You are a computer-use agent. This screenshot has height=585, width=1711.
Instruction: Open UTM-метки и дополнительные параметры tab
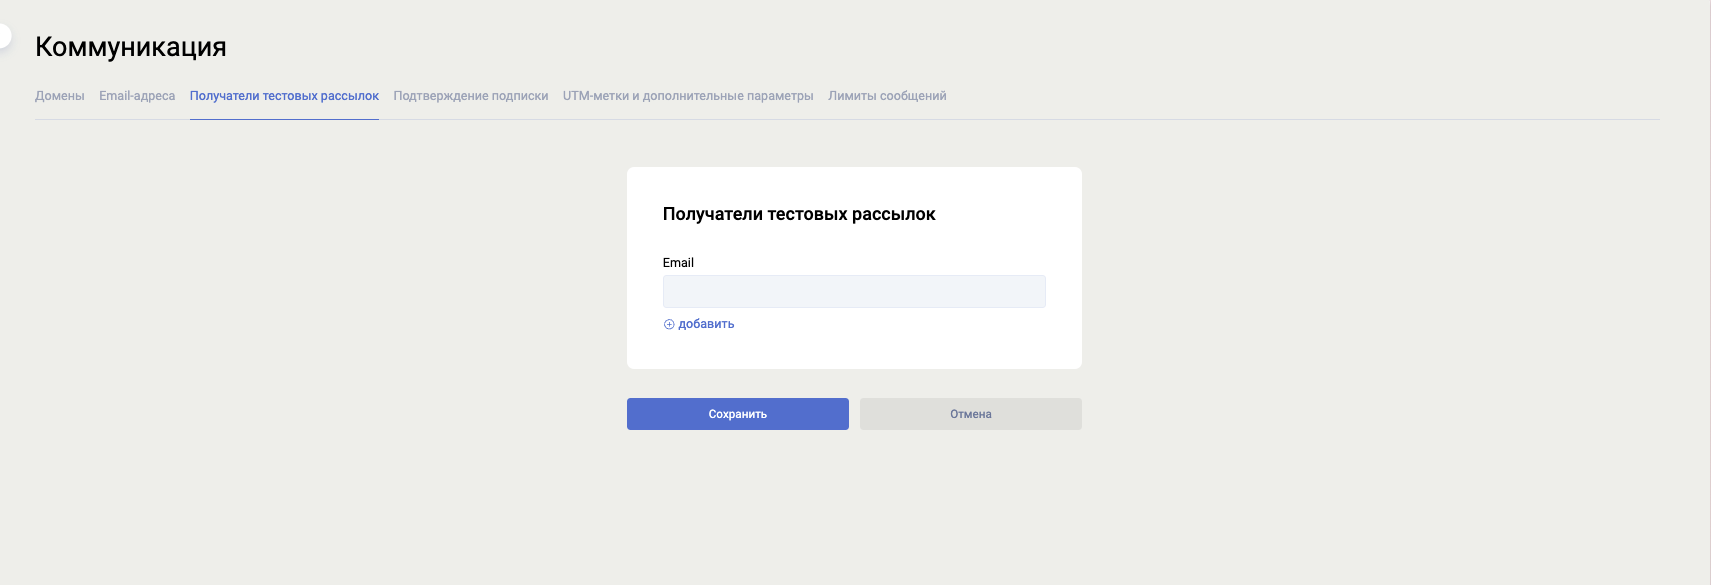pos(687,96)
